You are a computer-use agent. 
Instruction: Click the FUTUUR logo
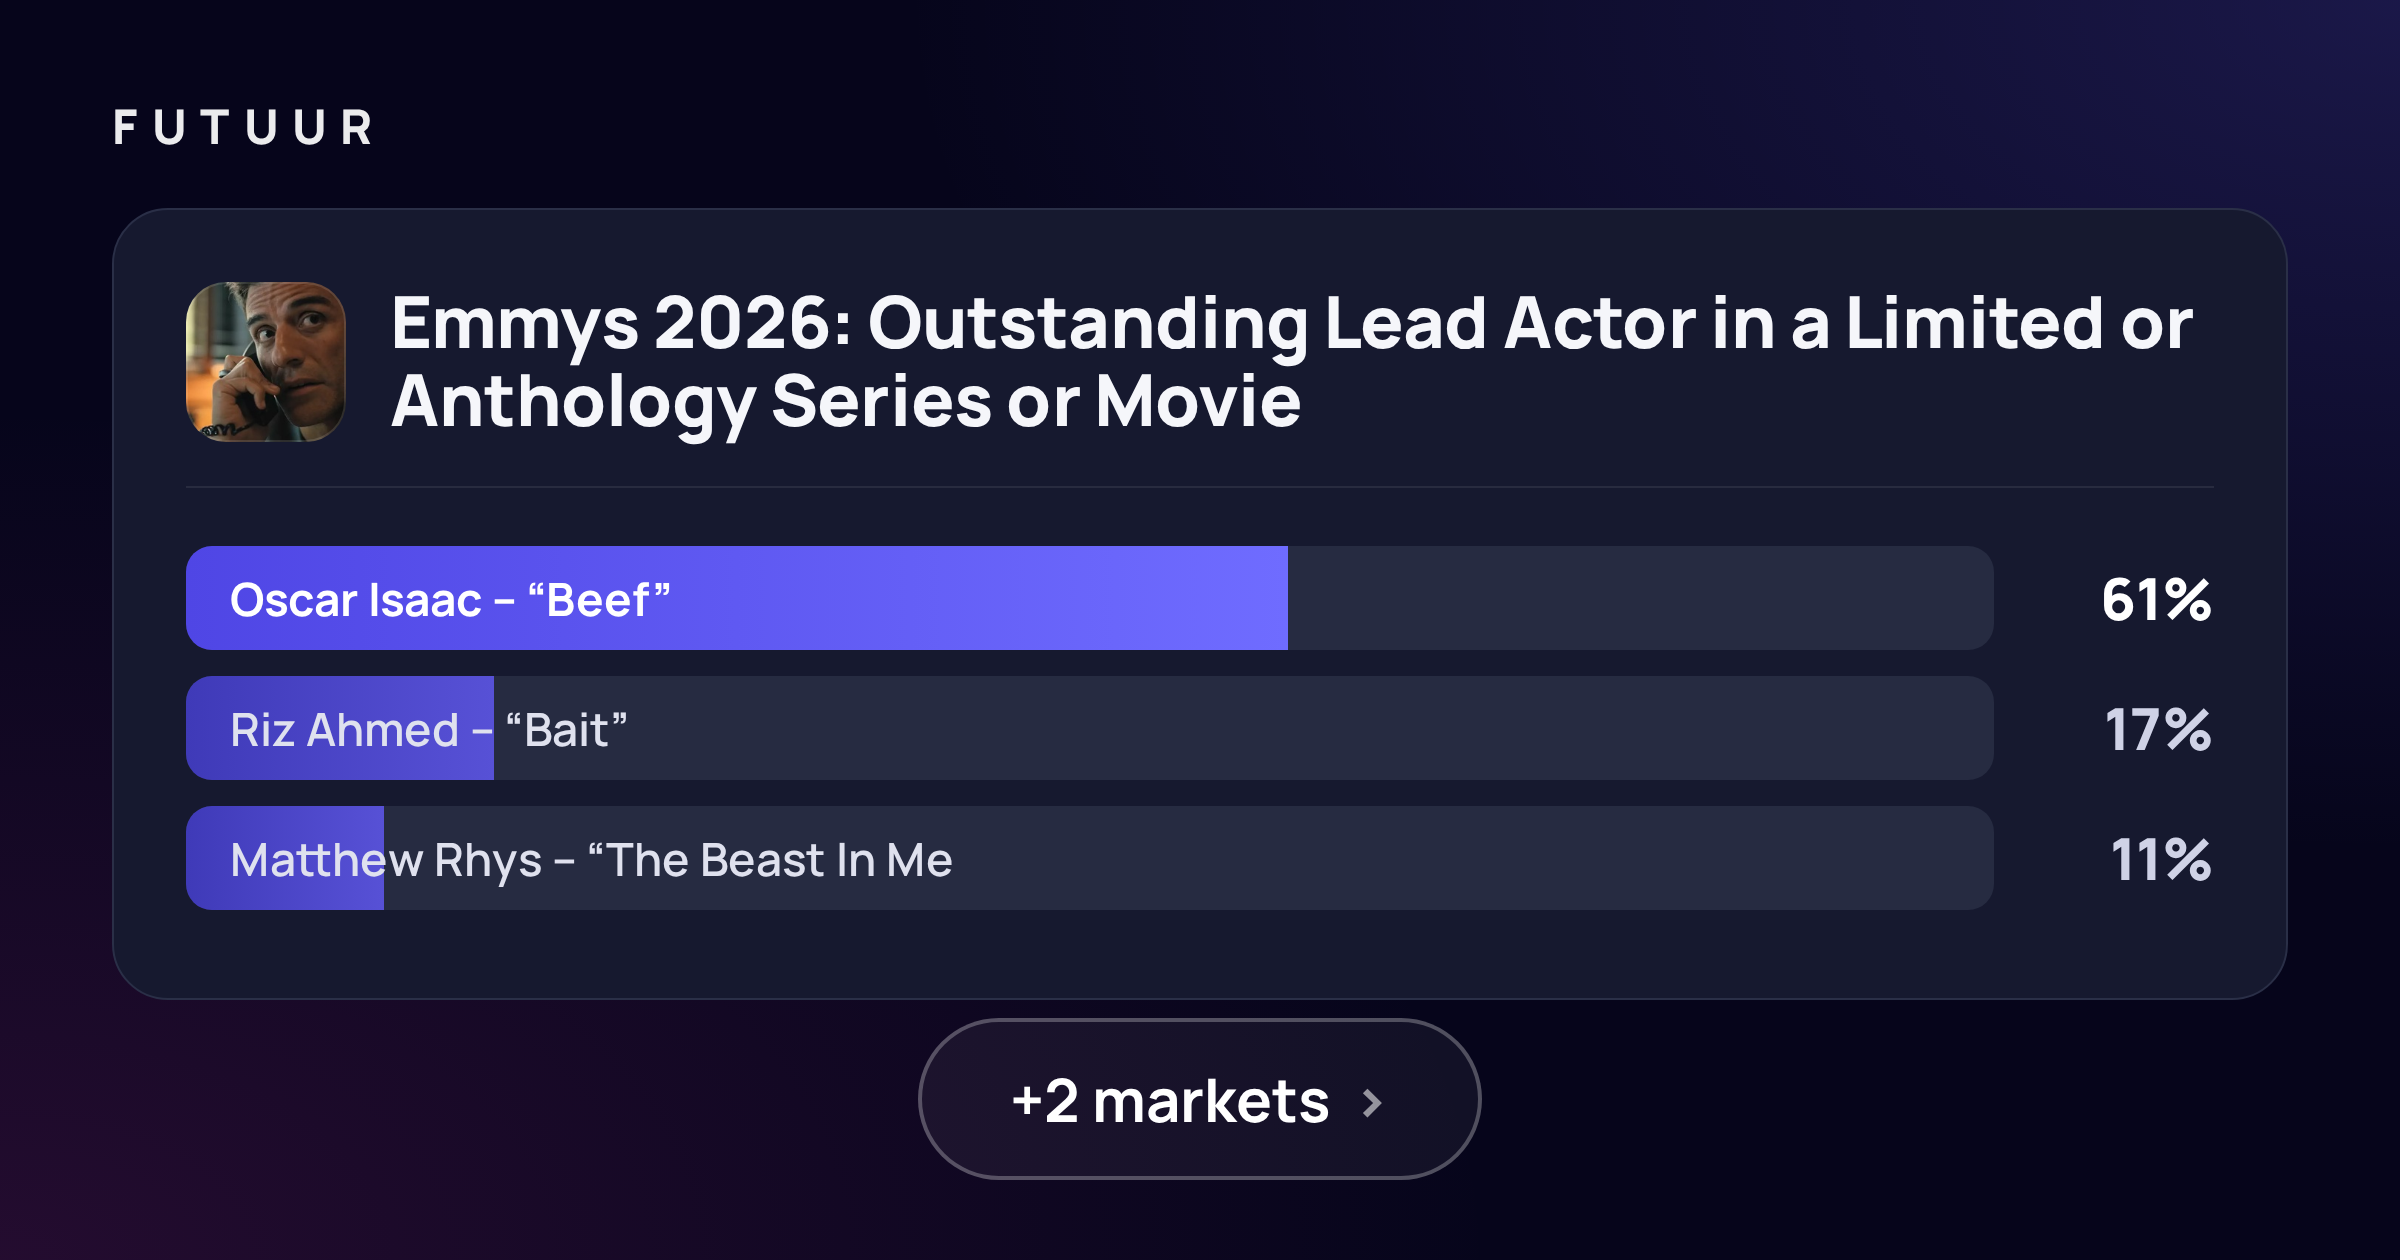tap(243, 128)
